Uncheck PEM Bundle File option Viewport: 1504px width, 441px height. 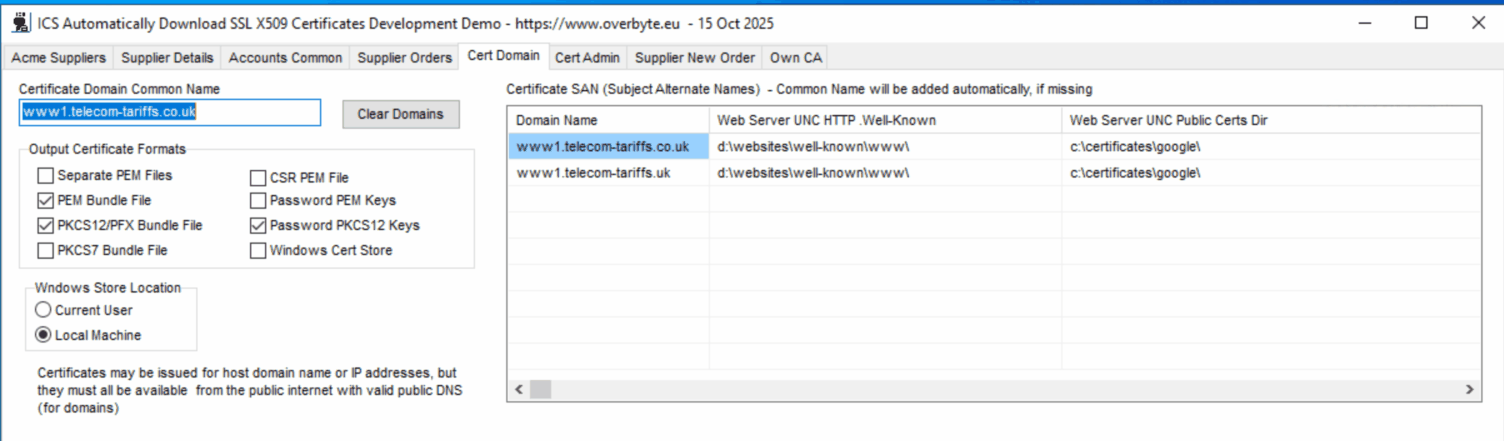pyautogui.click(x=45, y=201)
